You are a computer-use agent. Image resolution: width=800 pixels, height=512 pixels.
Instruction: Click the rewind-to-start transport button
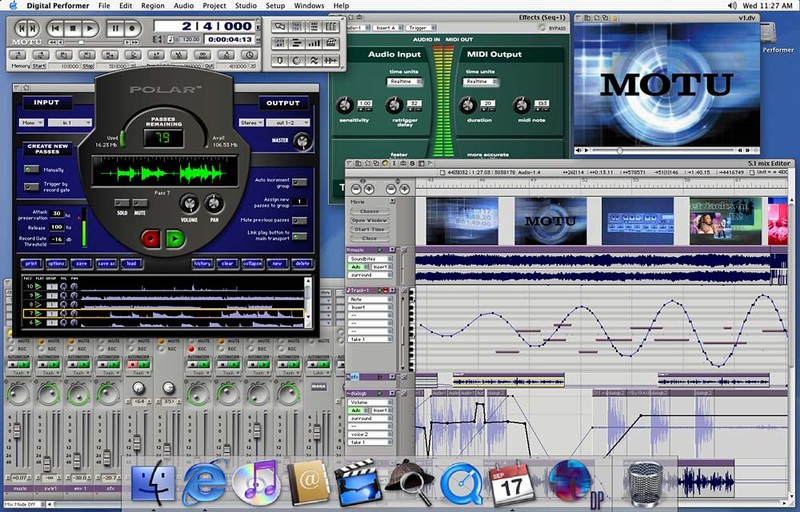coord(56,29)
